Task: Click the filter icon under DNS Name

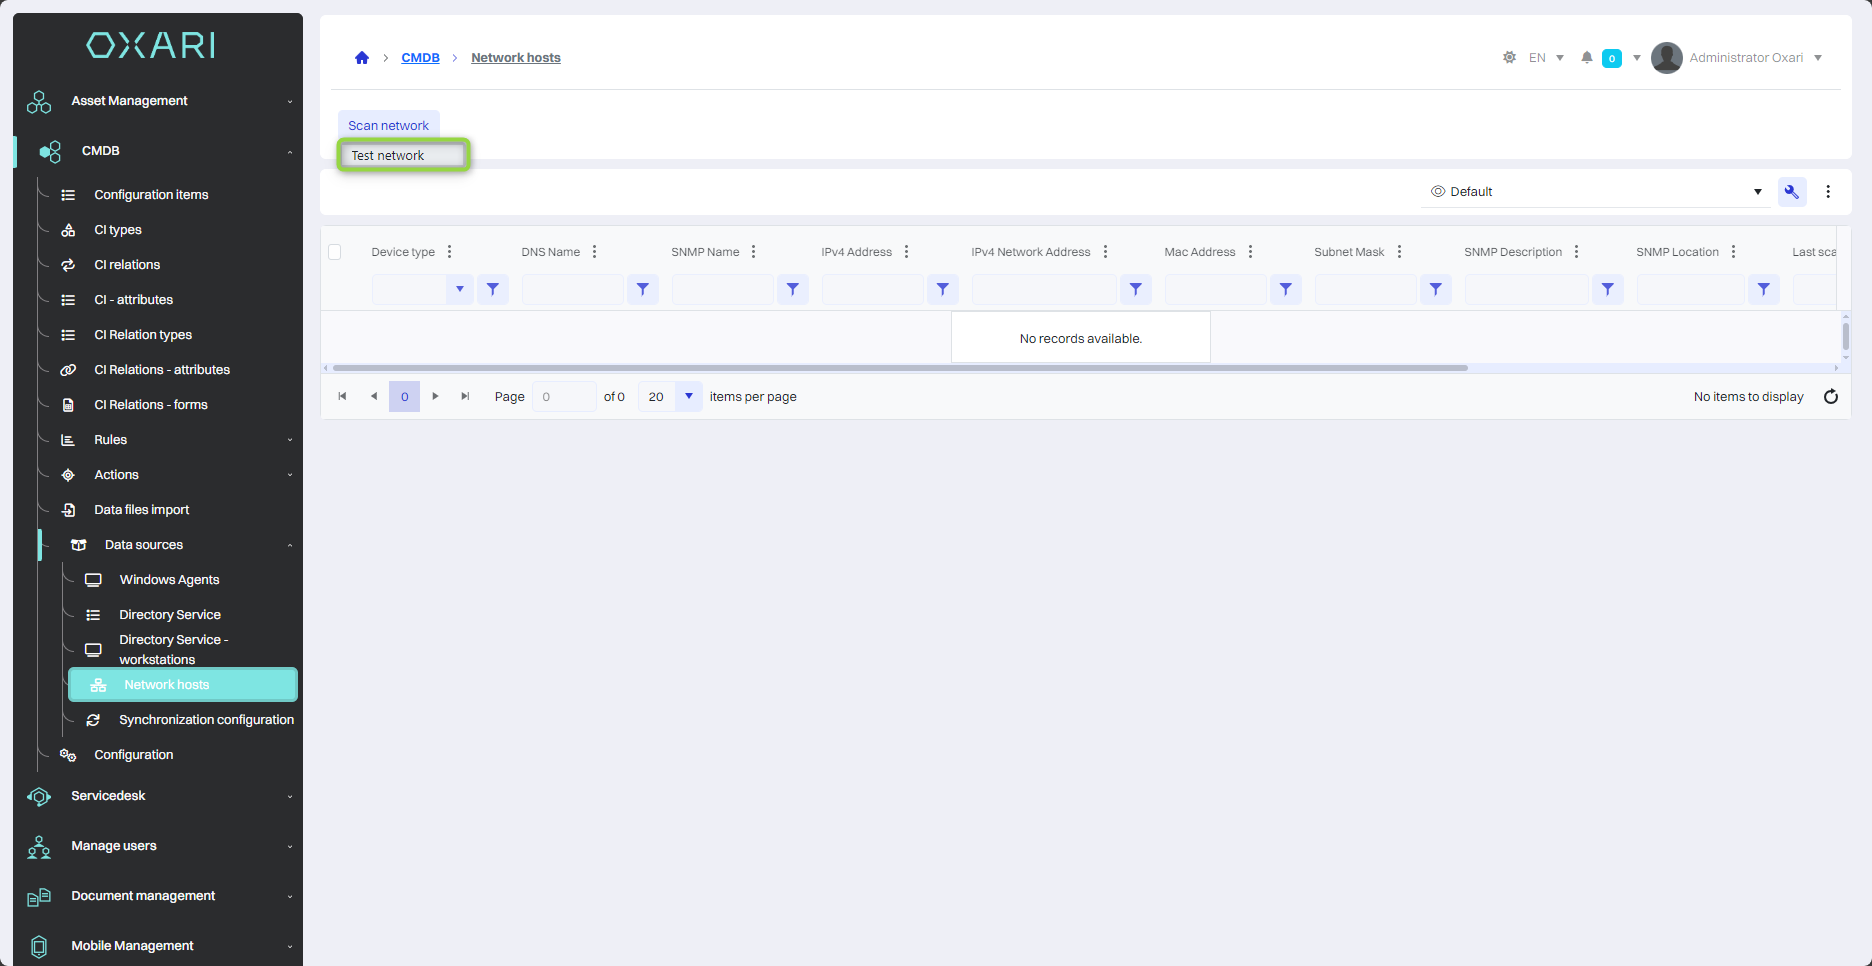Action: point(642,289)
